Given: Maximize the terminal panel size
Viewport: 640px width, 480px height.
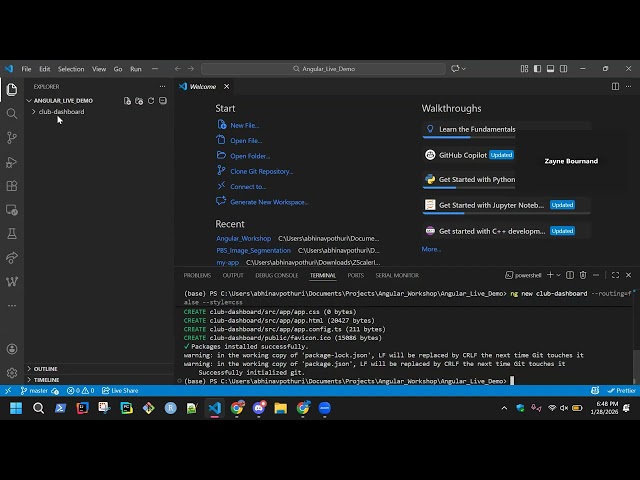Looking at the screenshot, I should click(615, 275).
